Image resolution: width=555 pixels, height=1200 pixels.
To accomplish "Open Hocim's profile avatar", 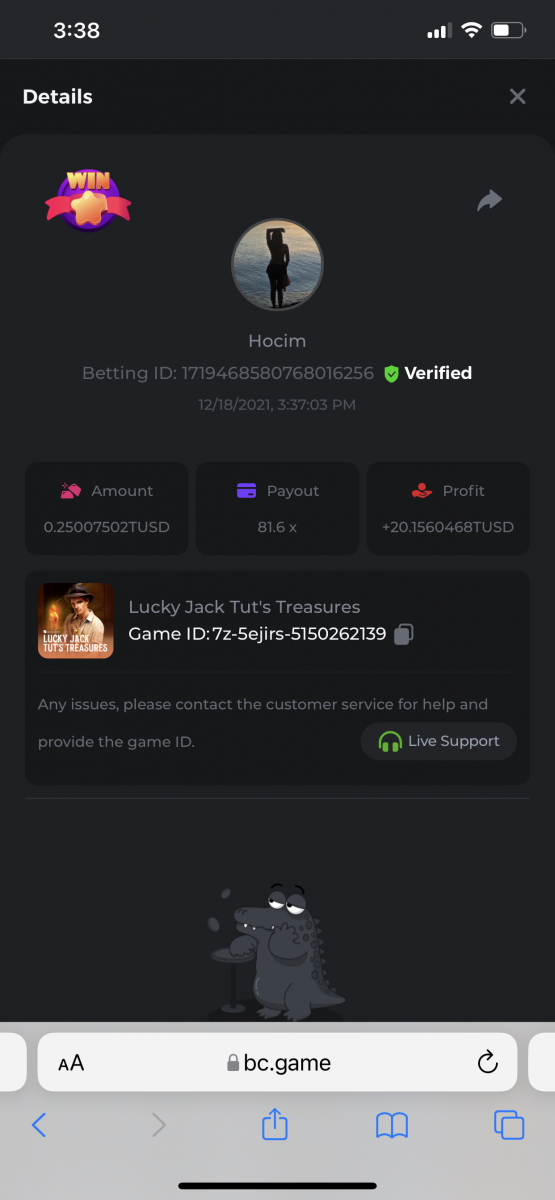I will 277,265.
